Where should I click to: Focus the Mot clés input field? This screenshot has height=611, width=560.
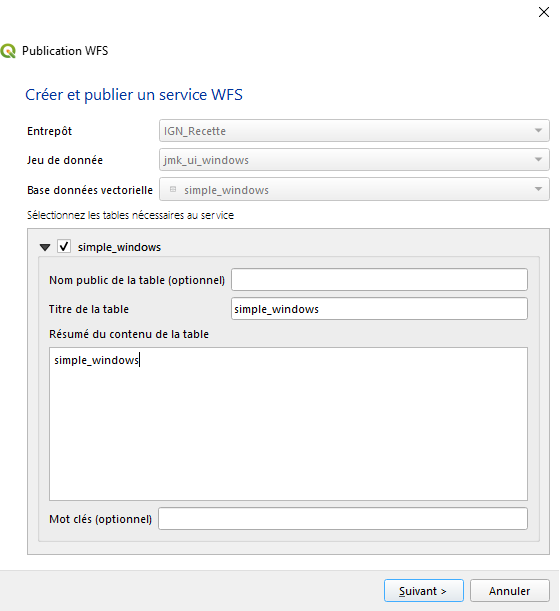click(x=343, y=519)
